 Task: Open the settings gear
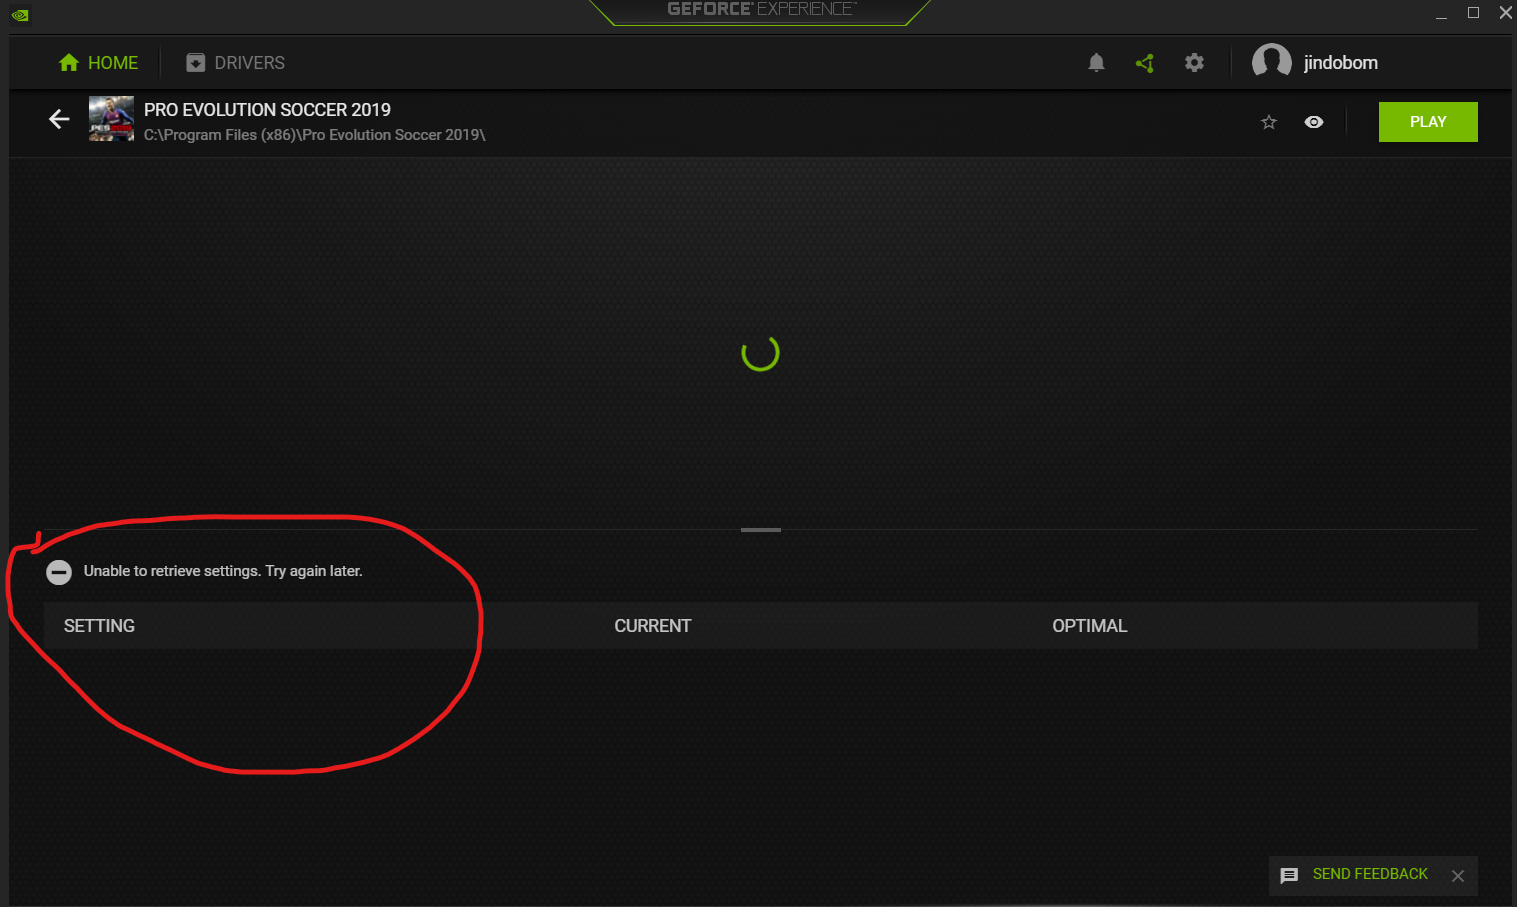click(x=1194, y=63)
